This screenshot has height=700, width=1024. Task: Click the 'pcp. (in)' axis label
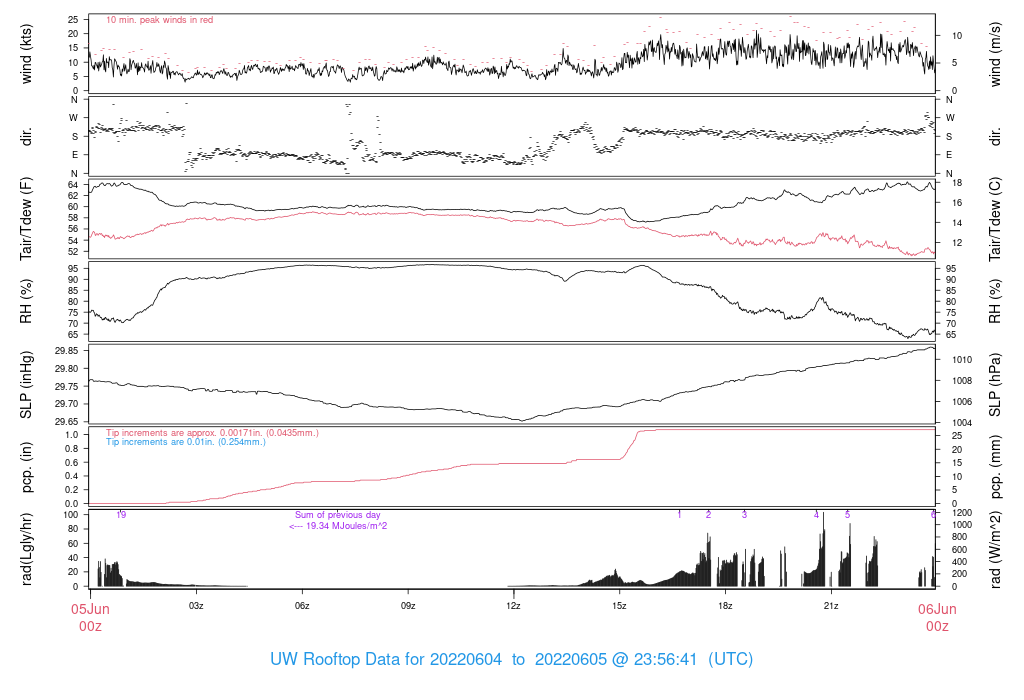[x=26, y=467]
